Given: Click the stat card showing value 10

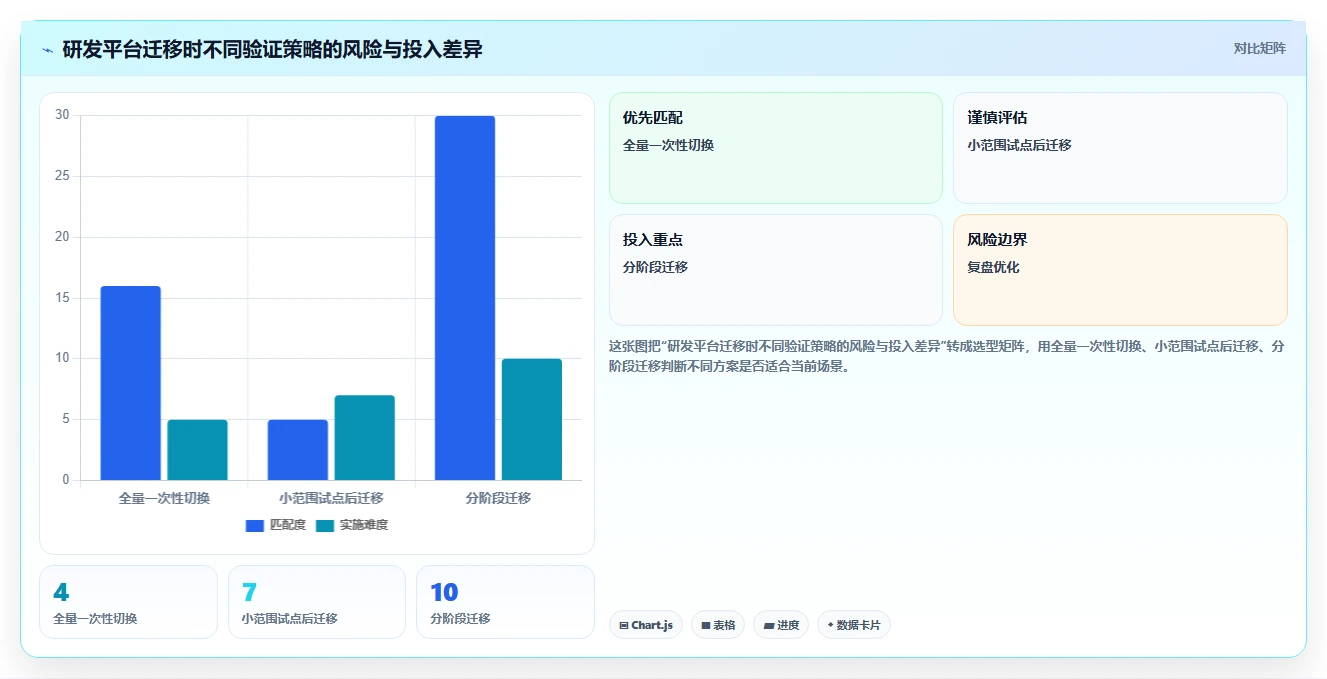Looking at the screenshot, I should click(x=505, y=602).
